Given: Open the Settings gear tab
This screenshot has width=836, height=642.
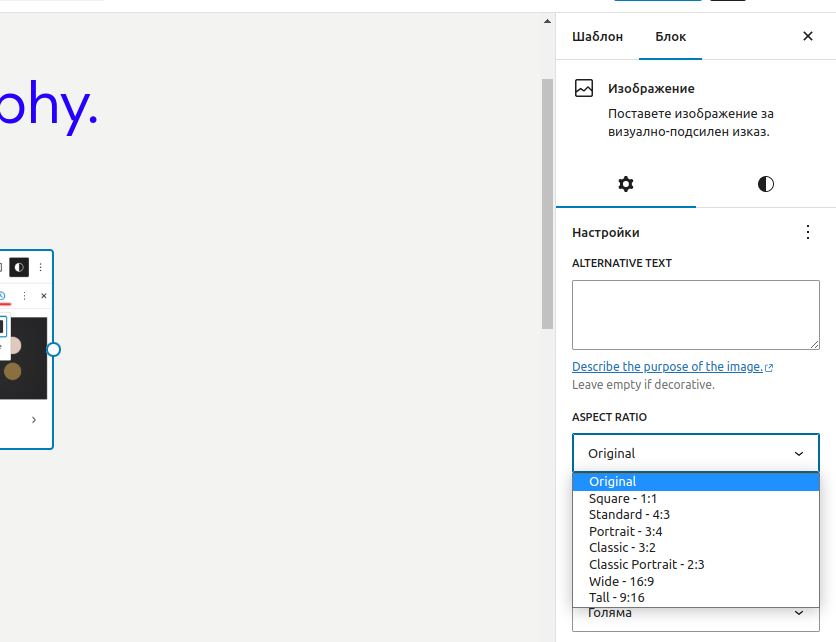Looking at the screenshot, I should tap(626, 184).
